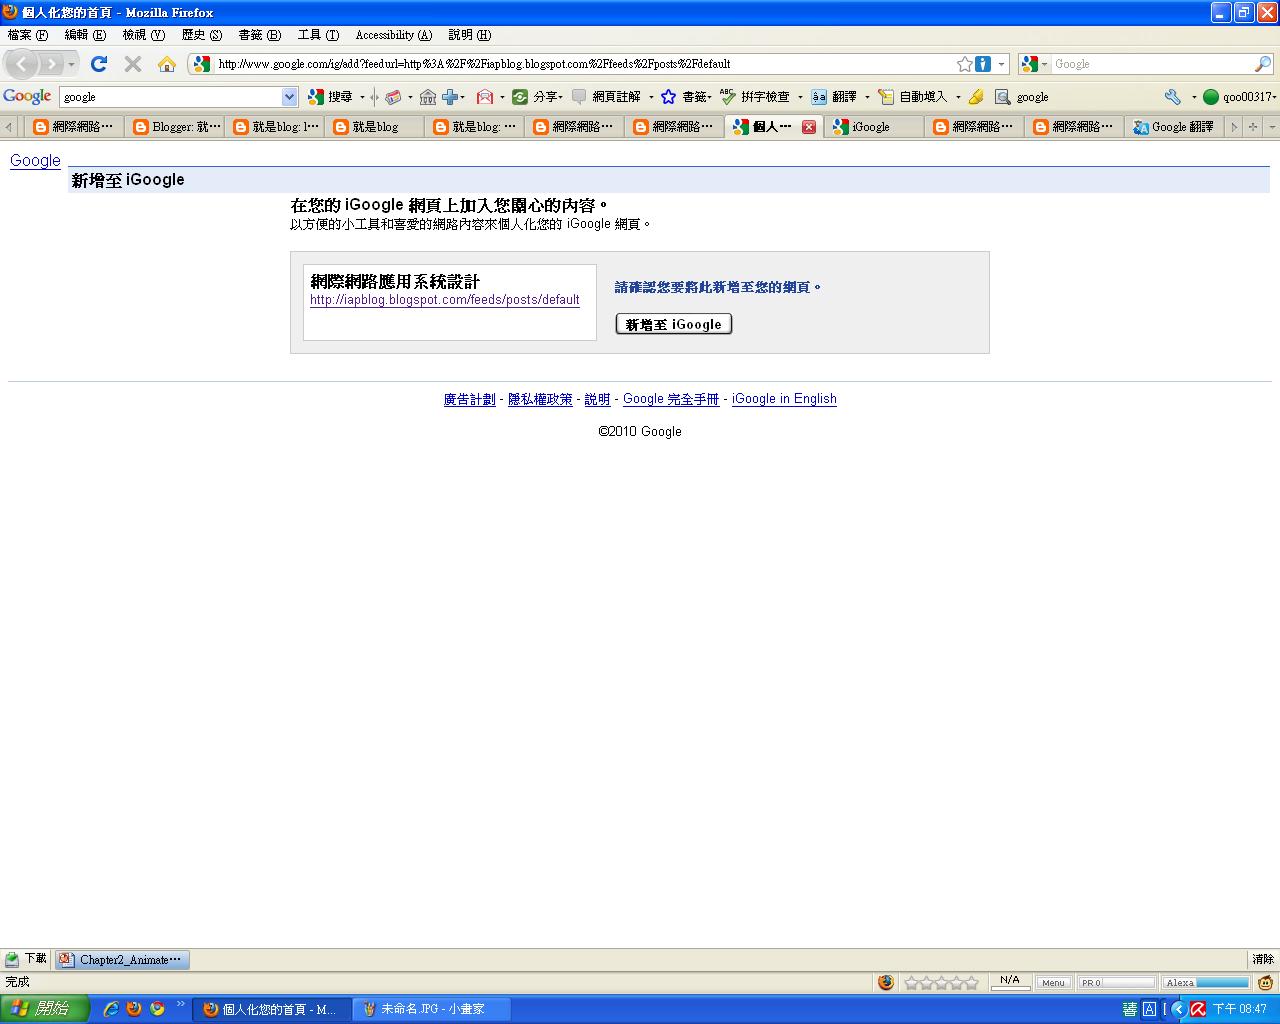1280x1024 pixels.
Task: Open the 檢視 (V) menu
Action: (144, 35)
